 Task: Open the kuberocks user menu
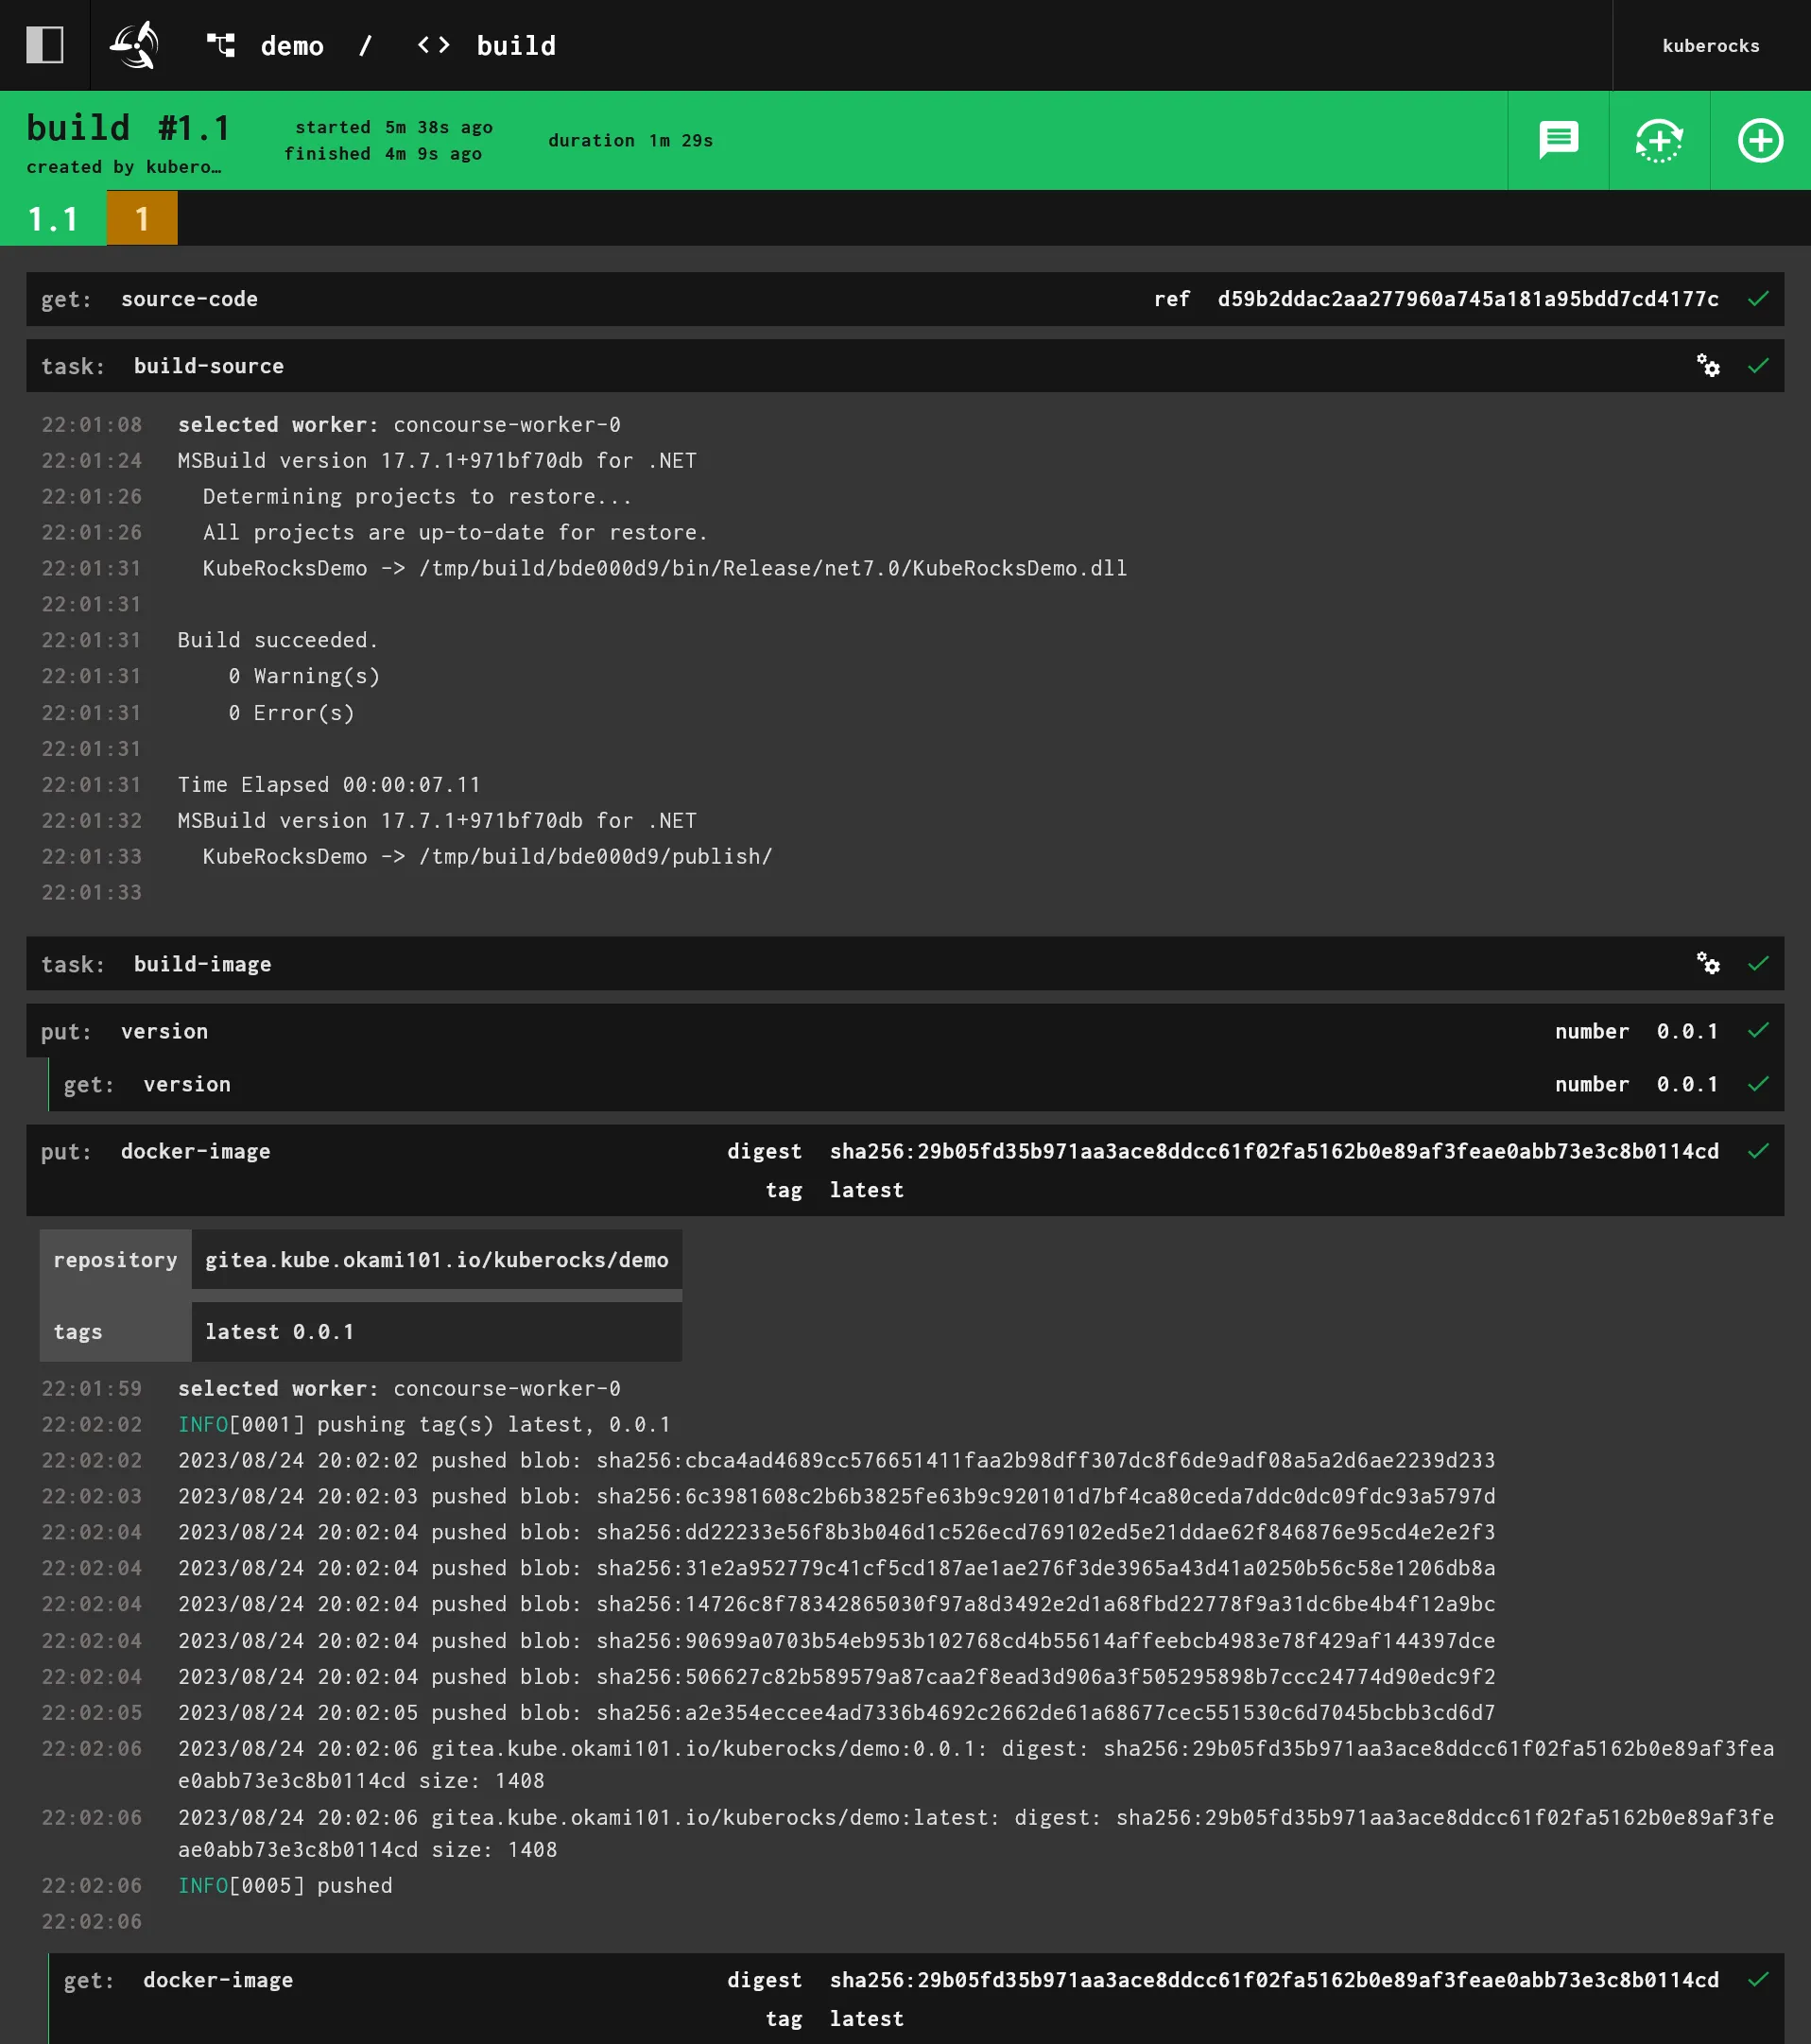[x=1710, y=46]
